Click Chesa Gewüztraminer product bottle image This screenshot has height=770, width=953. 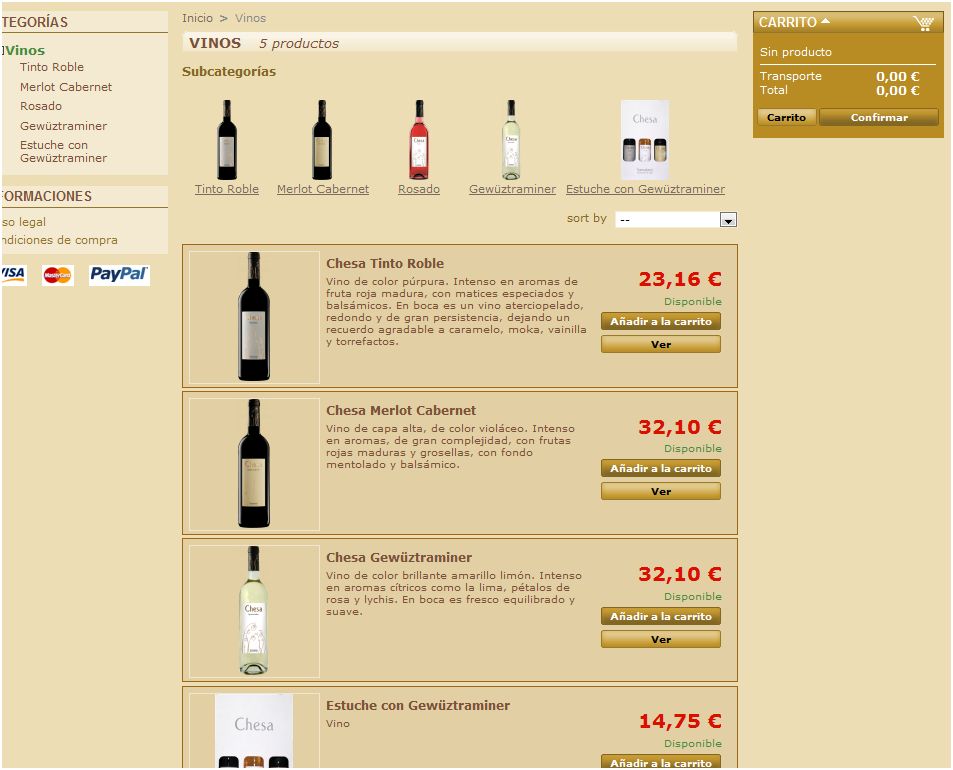[254, 611]
